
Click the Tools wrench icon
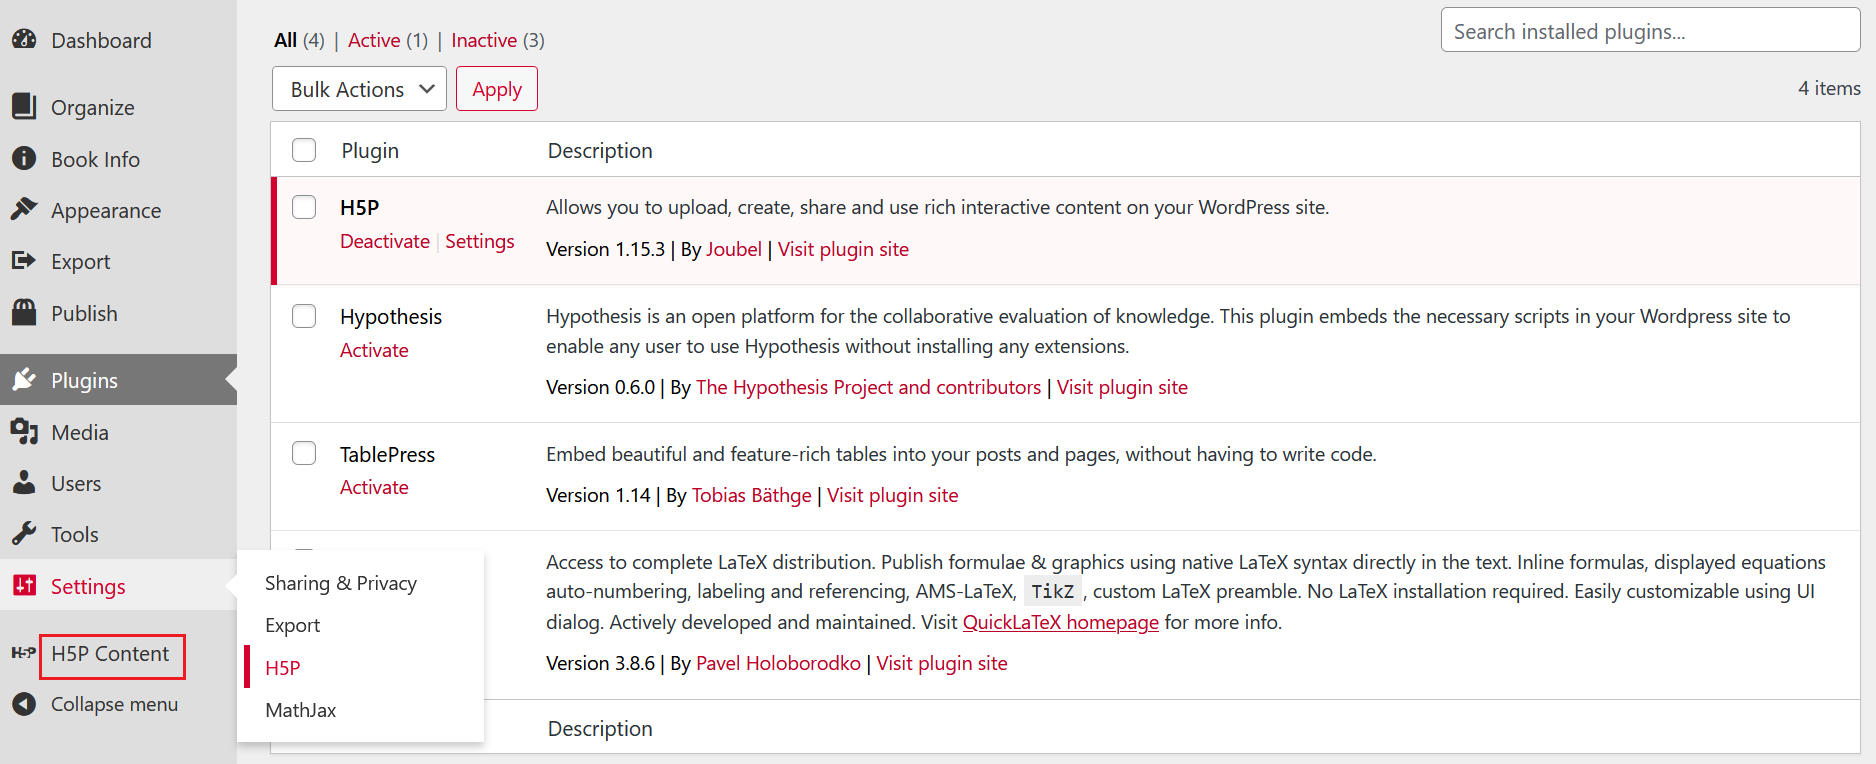click(x=24, y=533)
